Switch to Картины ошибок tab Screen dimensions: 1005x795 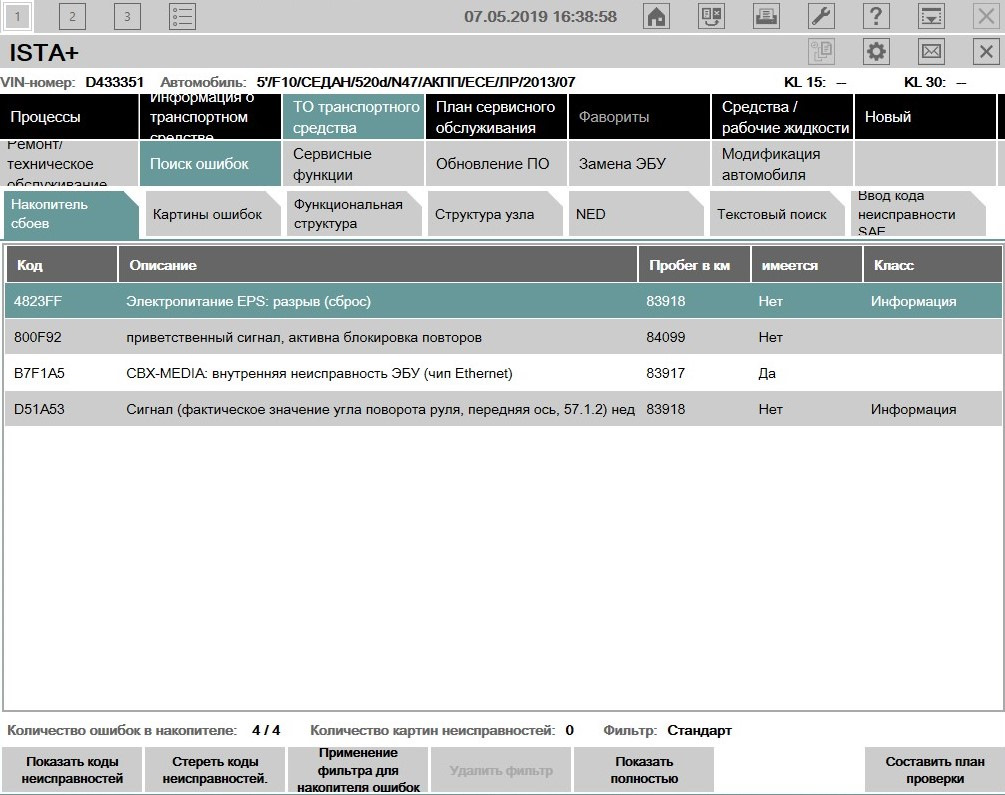[213, 214]
